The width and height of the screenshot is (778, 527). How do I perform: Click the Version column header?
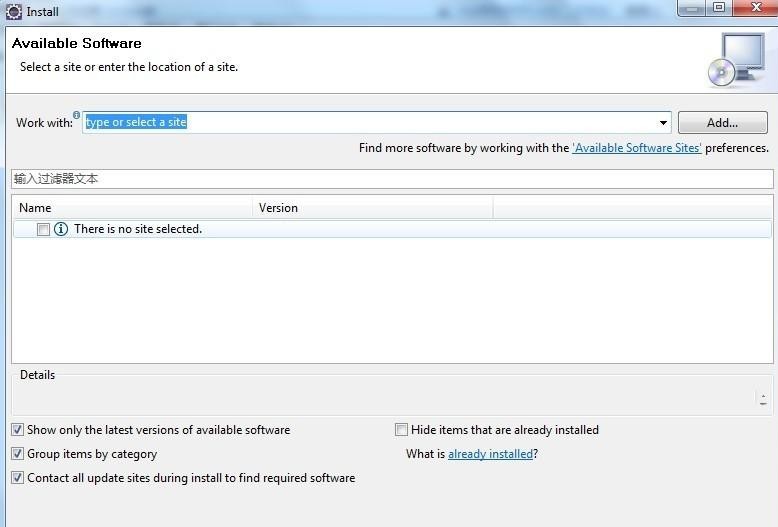372,208
